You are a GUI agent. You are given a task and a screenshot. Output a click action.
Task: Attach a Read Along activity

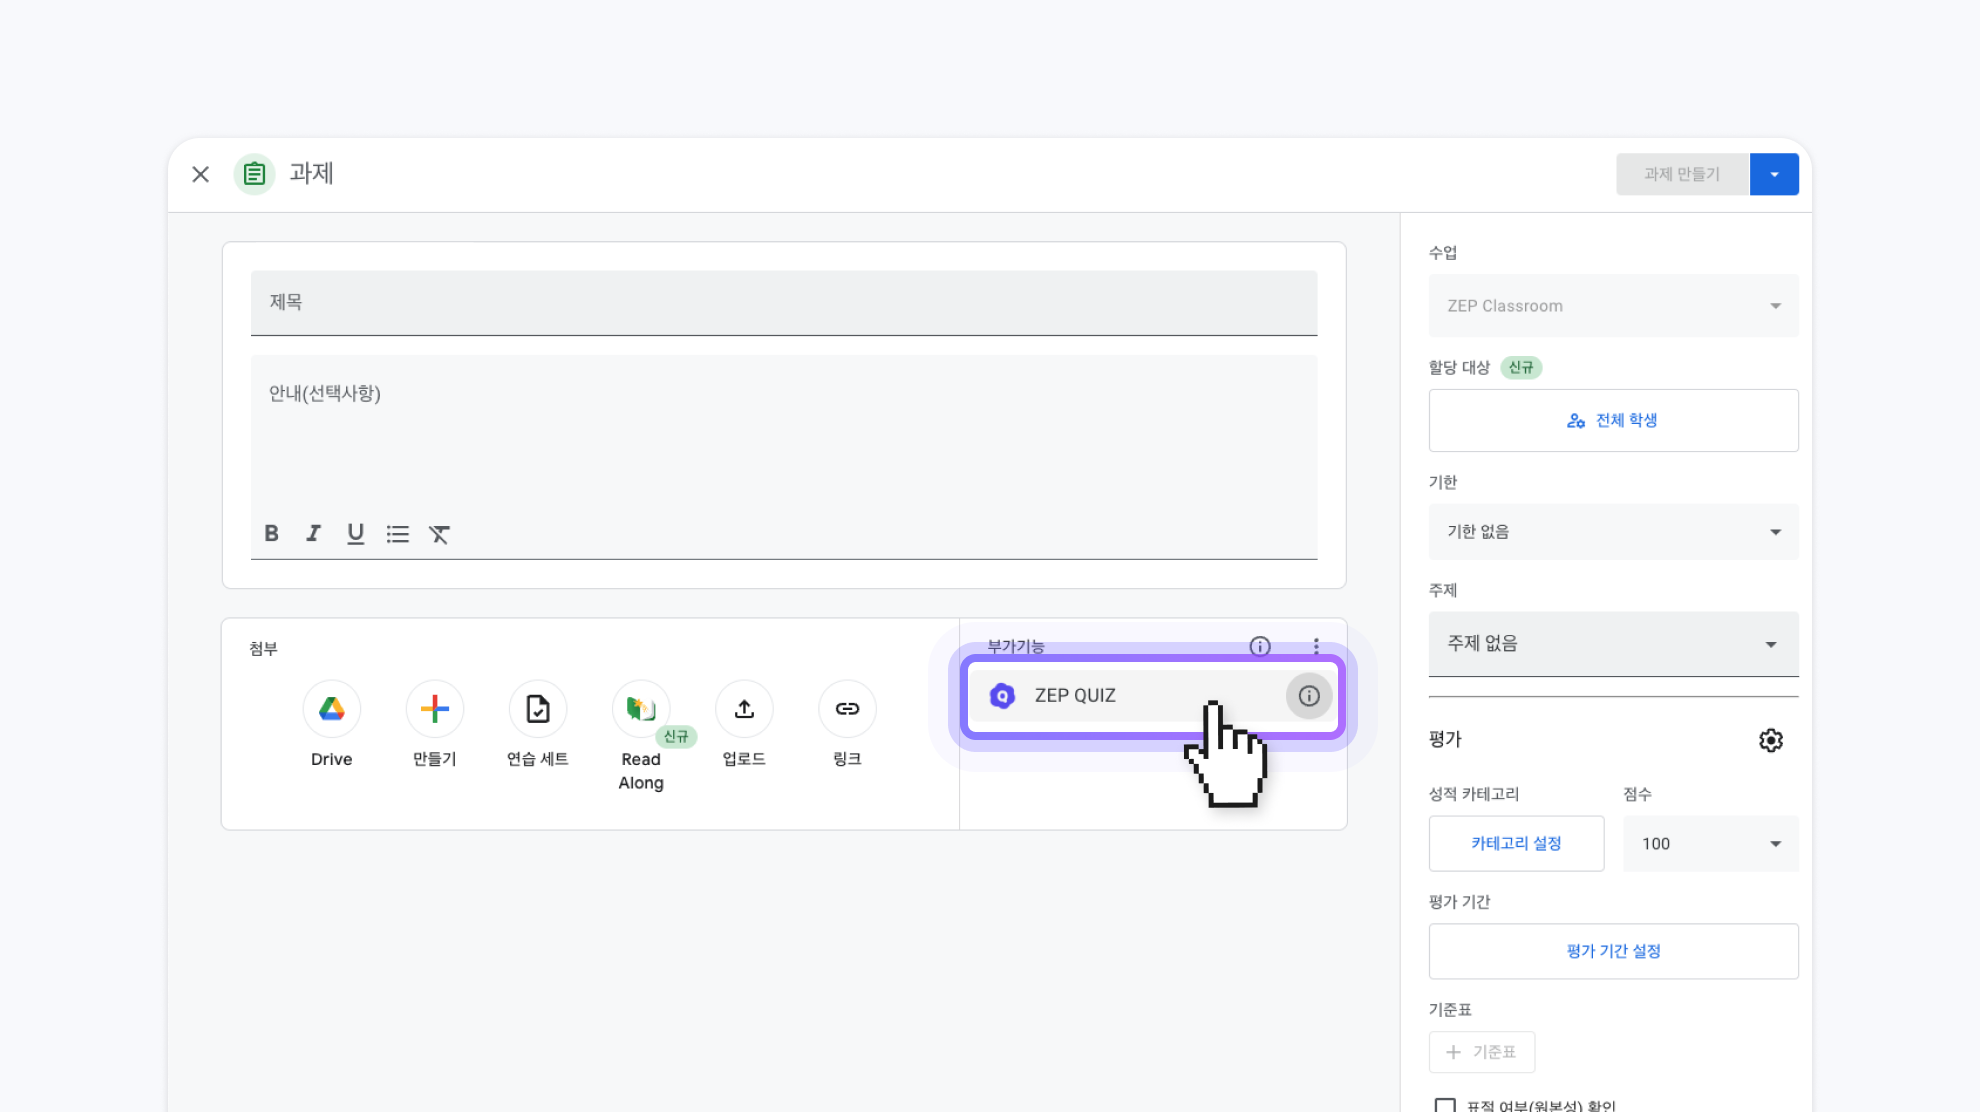(x=640, y=709)
